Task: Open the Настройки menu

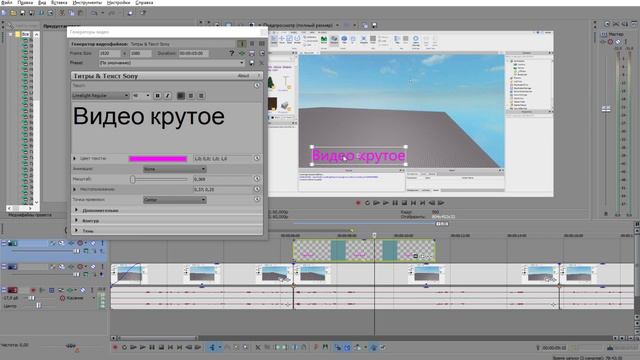Action: coord(118,2)
